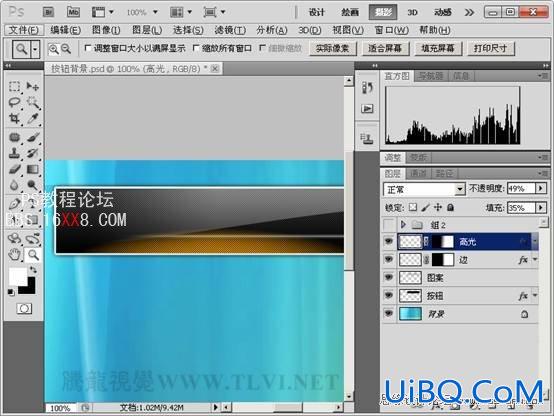The width and height of the screenshot is (554, 416).
Task: Toggle visibility box of 组 2 group
Action: click(389, 224)
